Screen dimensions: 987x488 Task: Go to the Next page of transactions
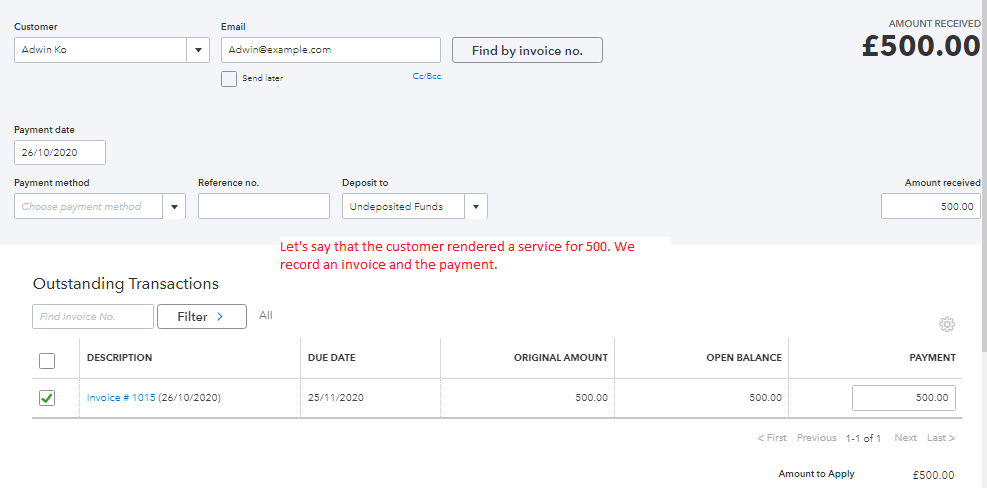tap(905, 438)
